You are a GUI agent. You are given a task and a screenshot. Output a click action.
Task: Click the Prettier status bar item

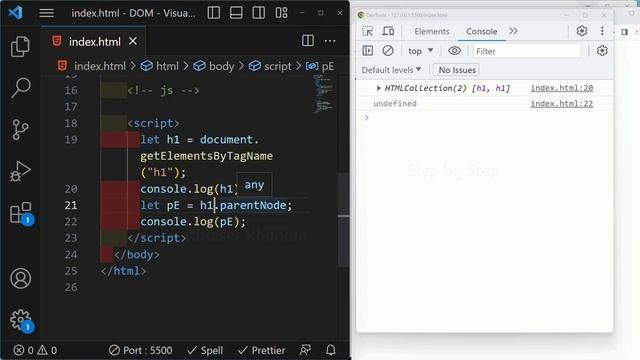click(x=261, y=350)
